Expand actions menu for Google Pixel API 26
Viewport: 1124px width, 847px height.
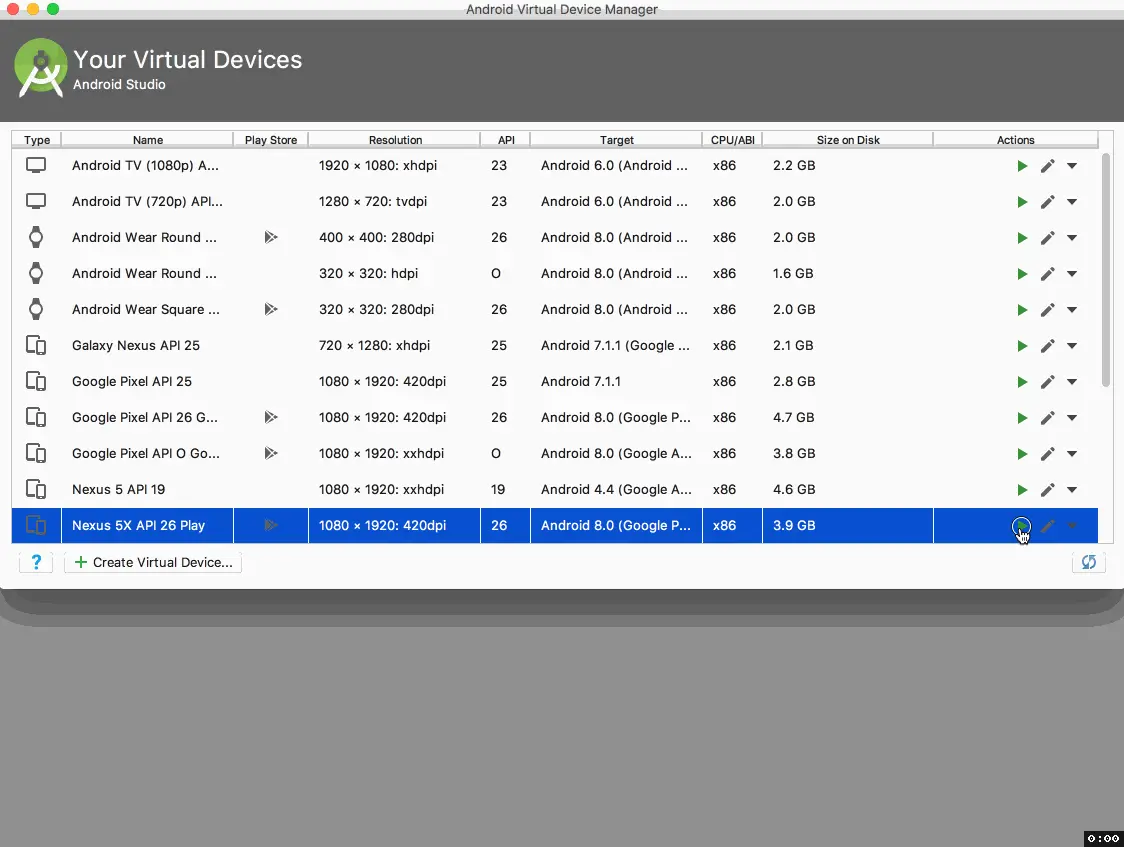pyautogui.click(x=1072, y=418)
